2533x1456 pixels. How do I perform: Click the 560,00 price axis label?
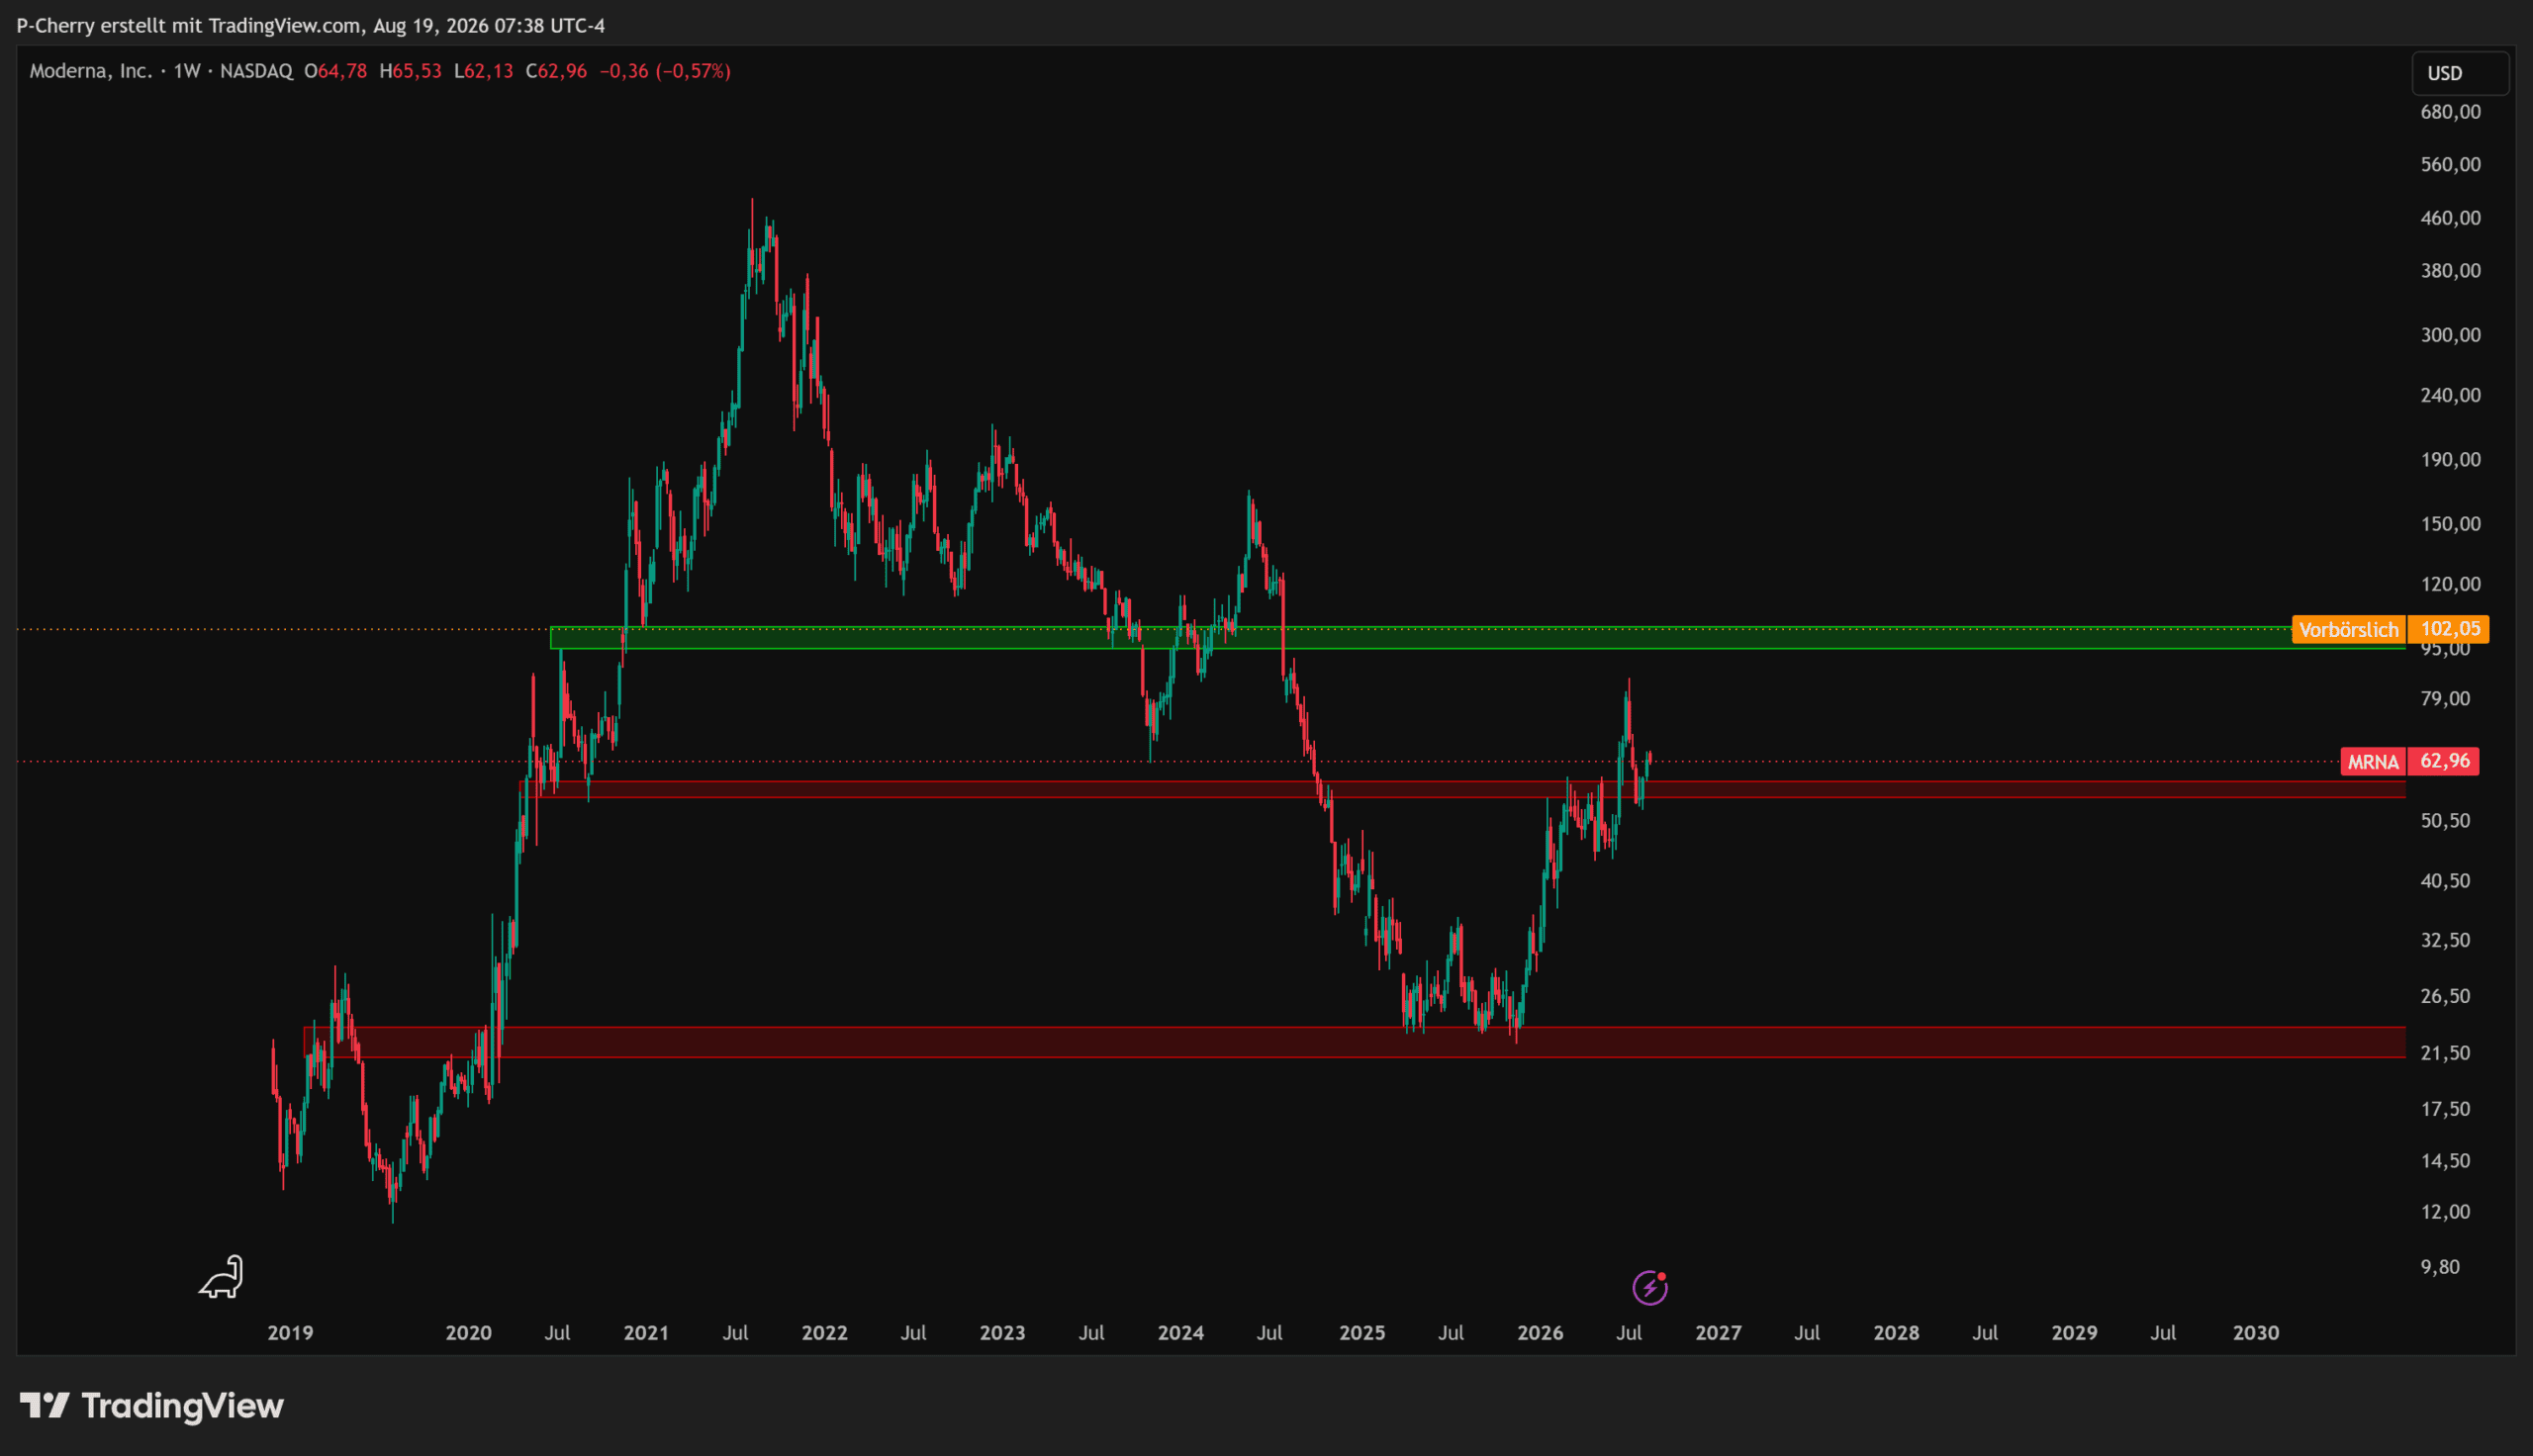point(2451,164)
